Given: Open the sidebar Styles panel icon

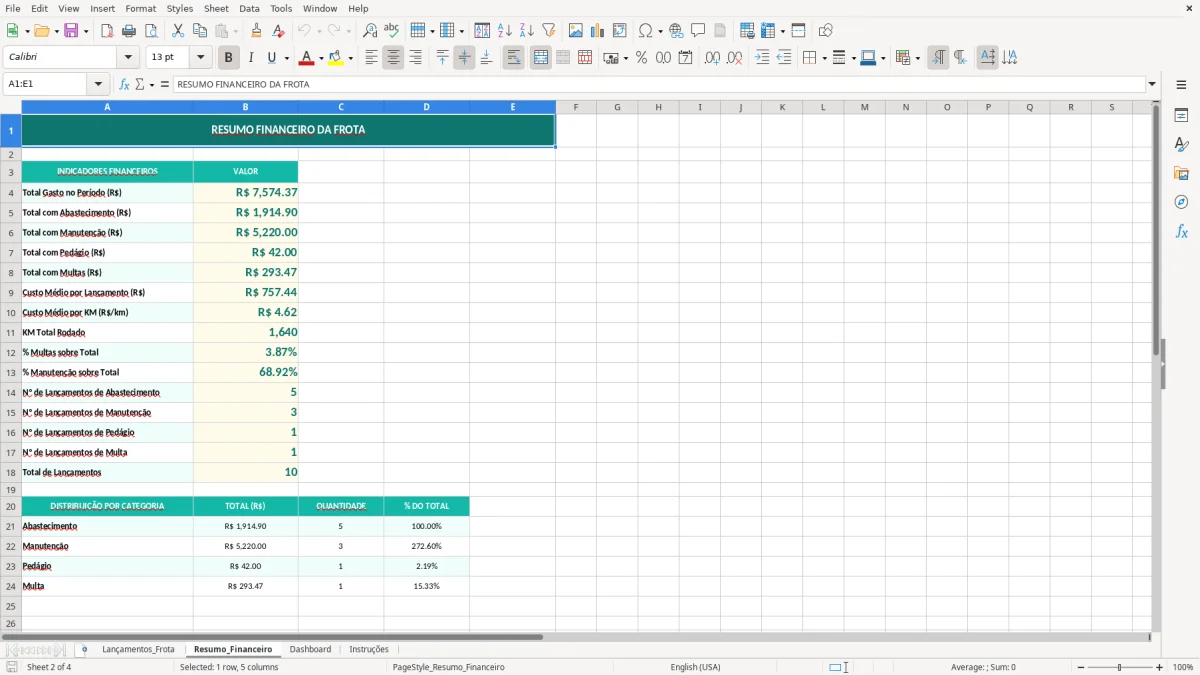Looking at the screenshot, I should click(x=1181, y=144).
